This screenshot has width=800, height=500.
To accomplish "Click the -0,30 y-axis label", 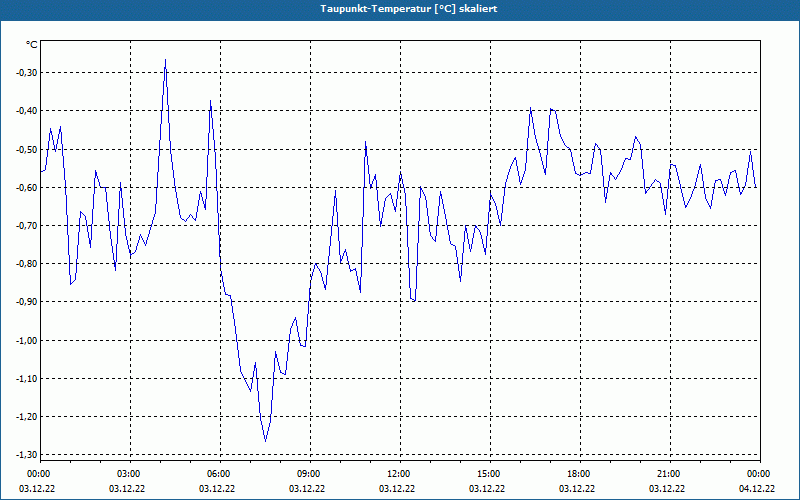I will 27,72.
